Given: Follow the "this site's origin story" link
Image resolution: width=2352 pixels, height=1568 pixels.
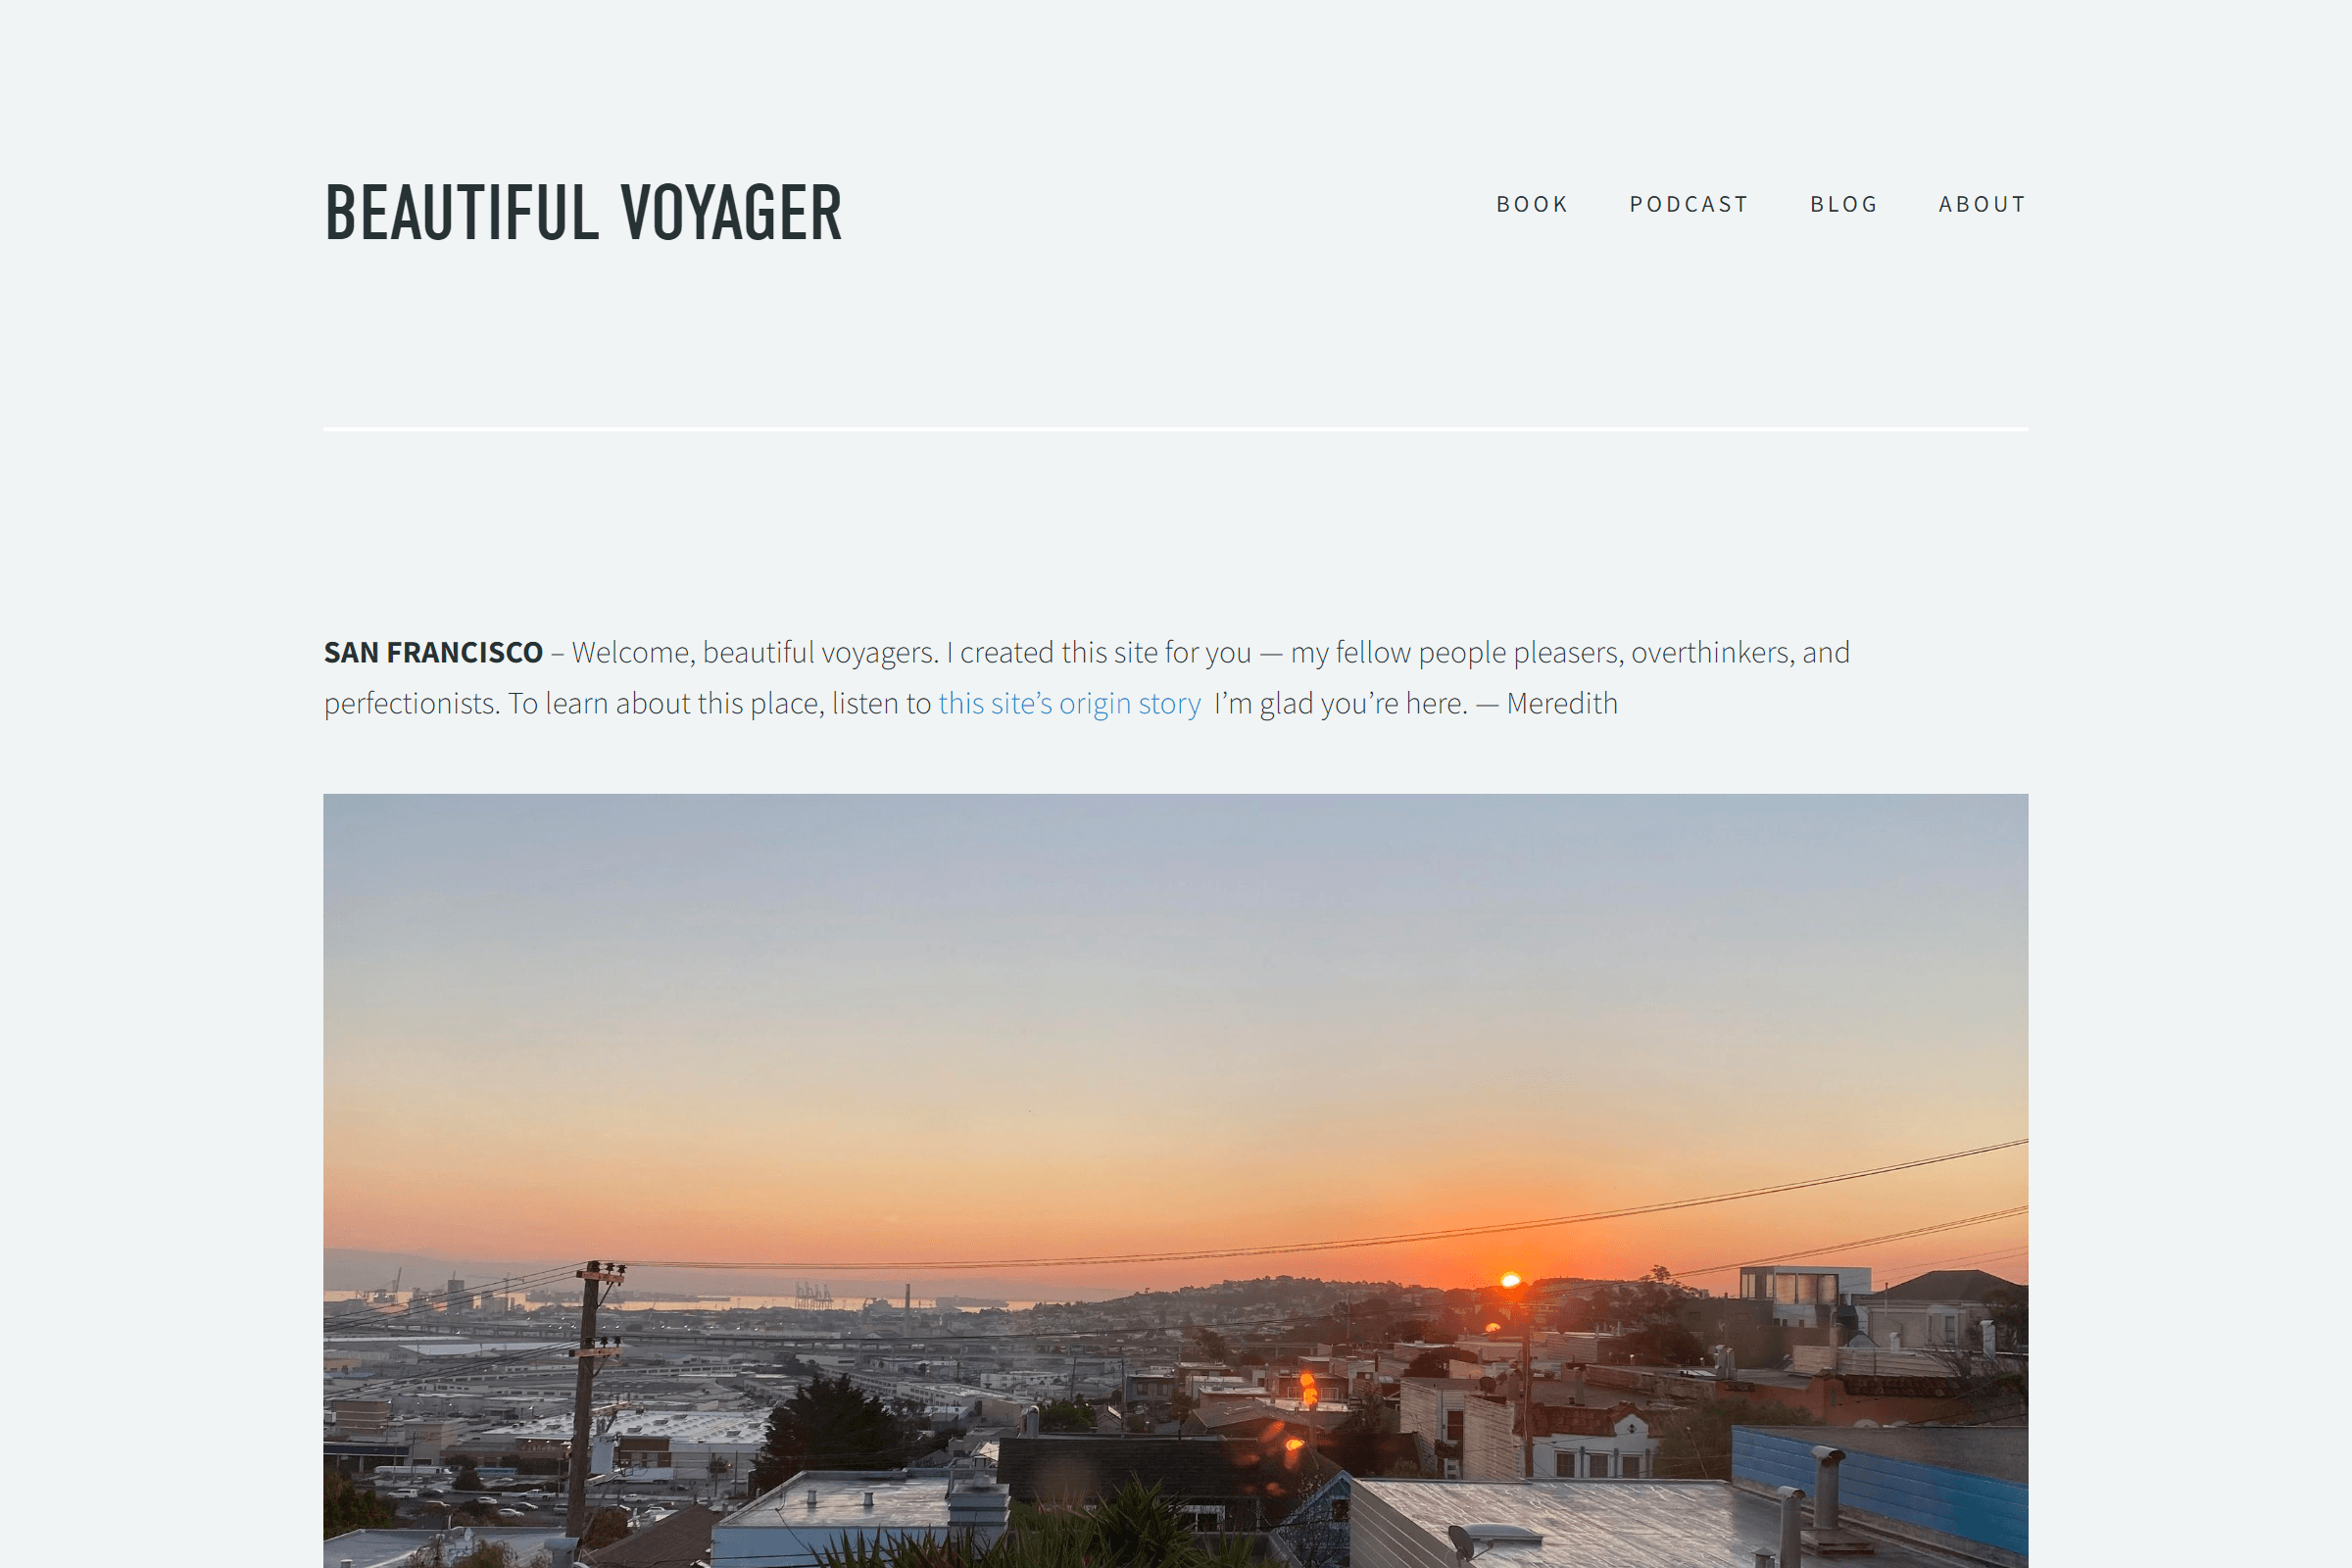Looking at the screenshot, I should tap(1069, 704).
